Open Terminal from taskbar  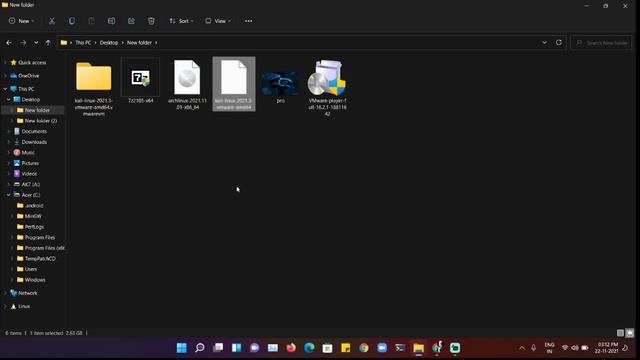[x=400, y=348]
